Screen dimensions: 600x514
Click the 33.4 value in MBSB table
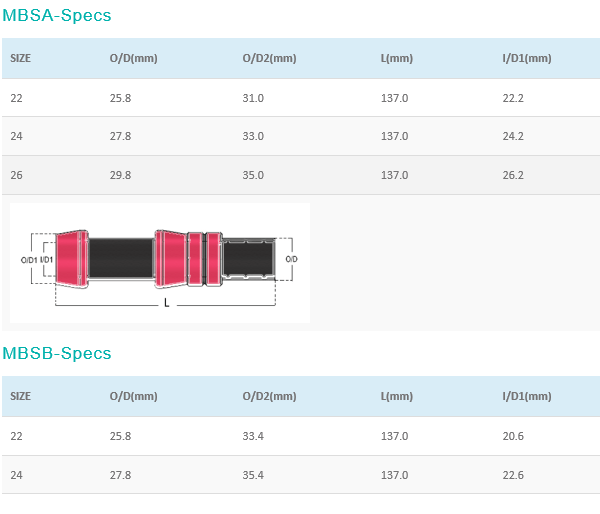click(253, 436)
